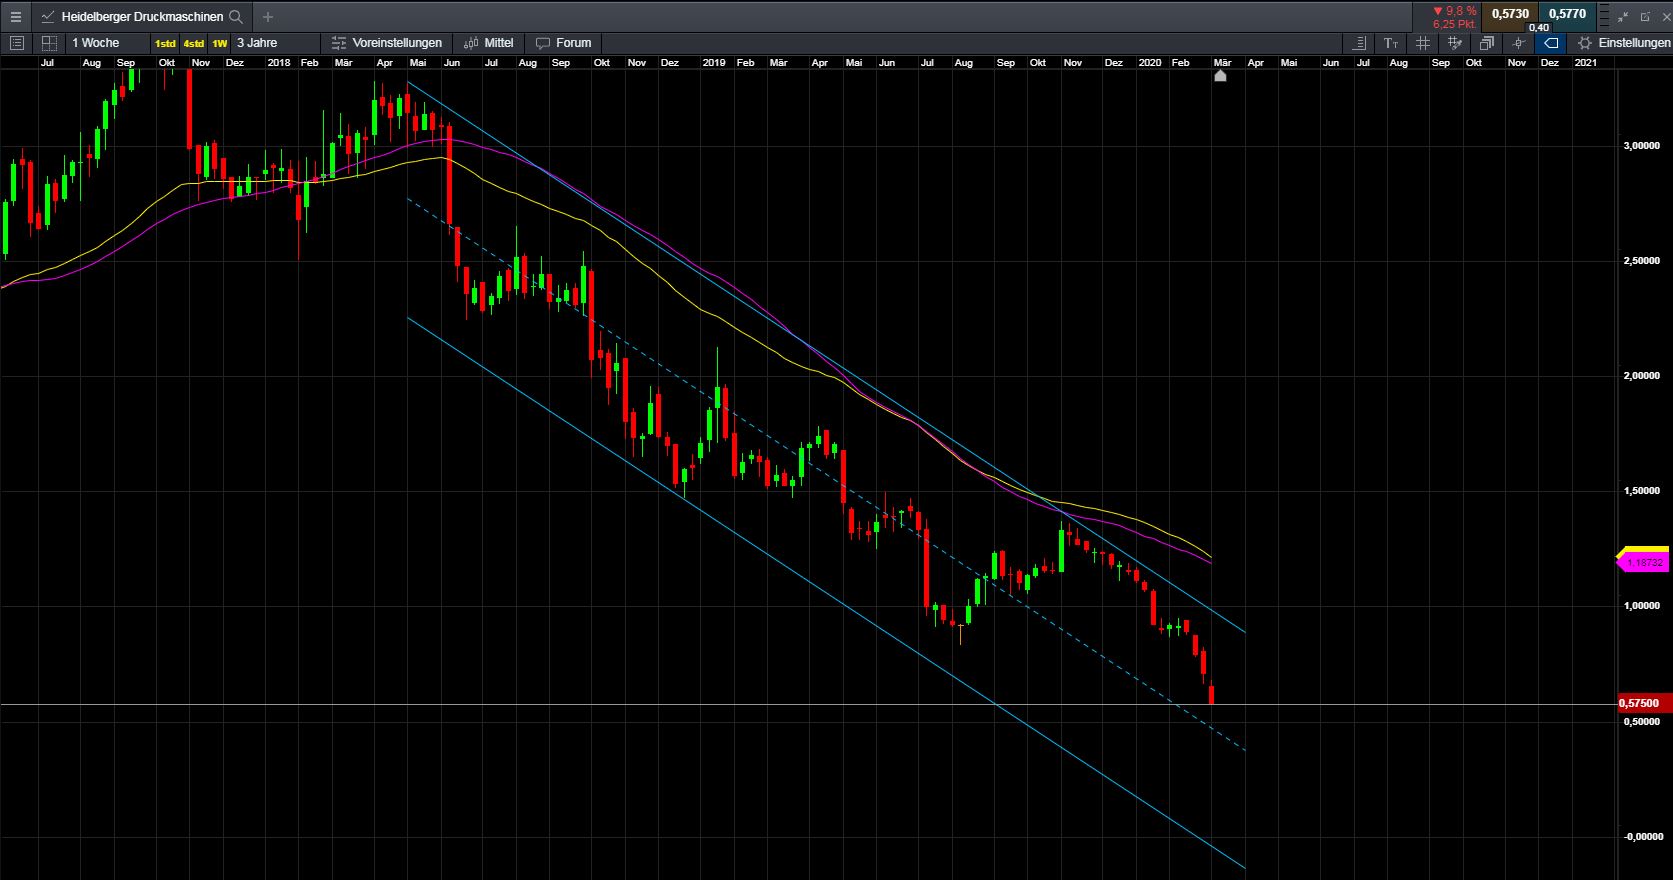Toggle the chart grid lines
This screenshot has width=1673, height=880.
[x=1423, y=43]
